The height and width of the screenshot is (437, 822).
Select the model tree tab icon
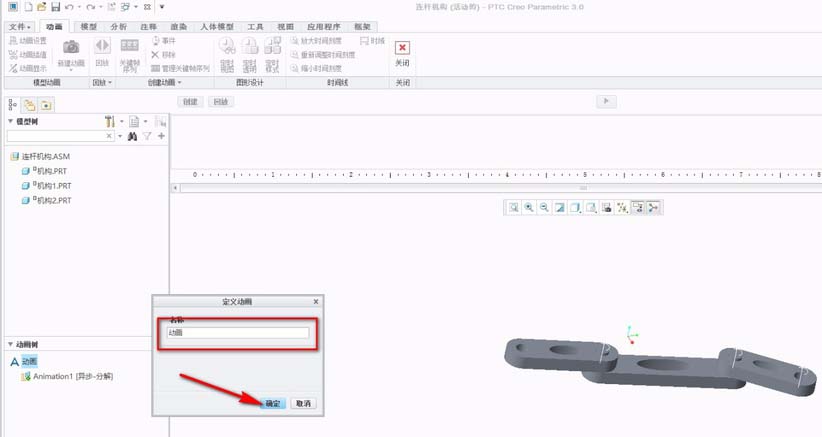[x=13, y=105]
